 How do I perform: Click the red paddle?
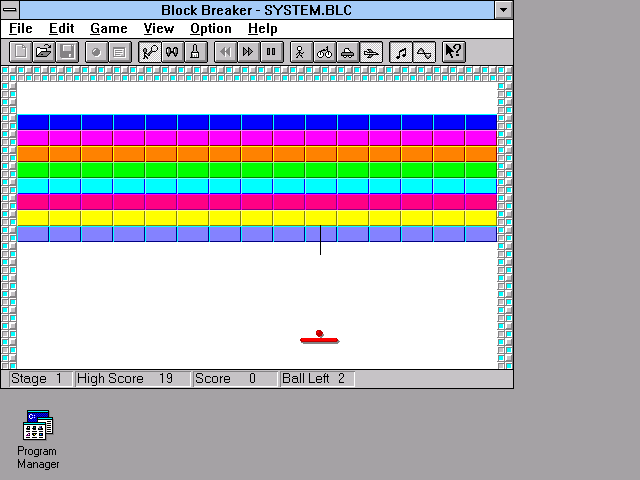pos(320,341)
